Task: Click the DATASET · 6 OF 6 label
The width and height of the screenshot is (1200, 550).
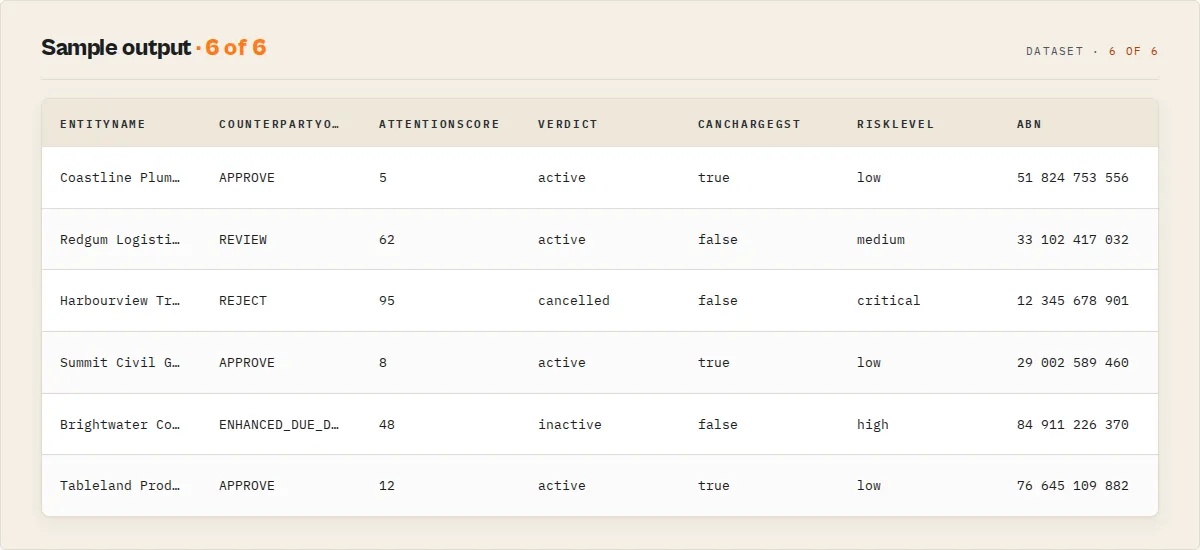Action: (1092, 51)
